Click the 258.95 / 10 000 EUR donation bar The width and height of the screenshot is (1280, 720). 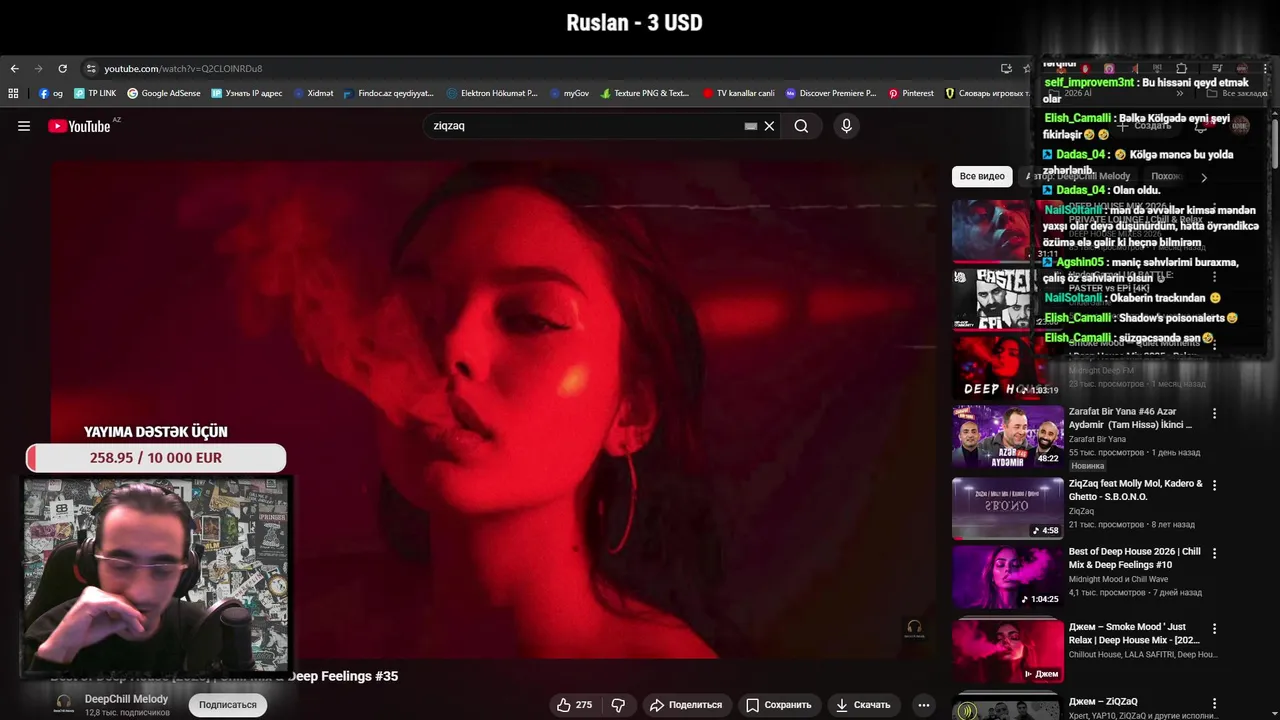(x=156, y=458)
